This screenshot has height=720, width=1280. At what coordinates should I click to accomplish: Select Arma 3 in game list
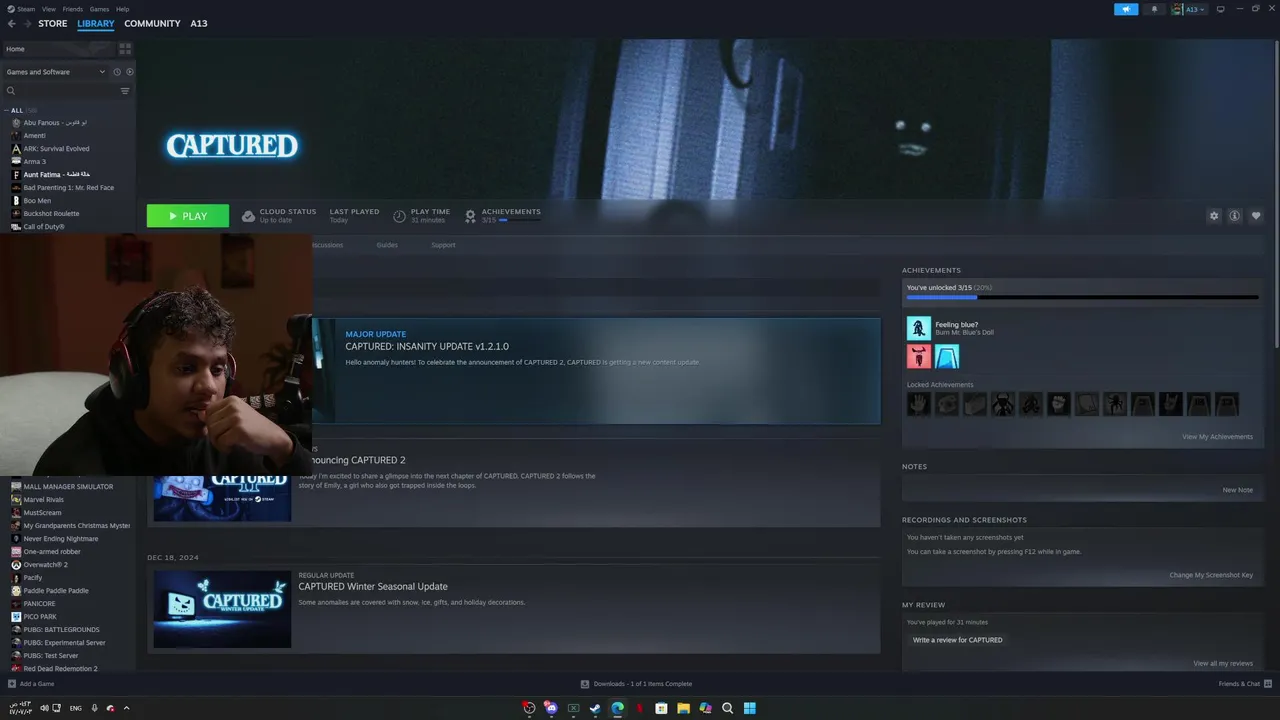coord(35,161)
